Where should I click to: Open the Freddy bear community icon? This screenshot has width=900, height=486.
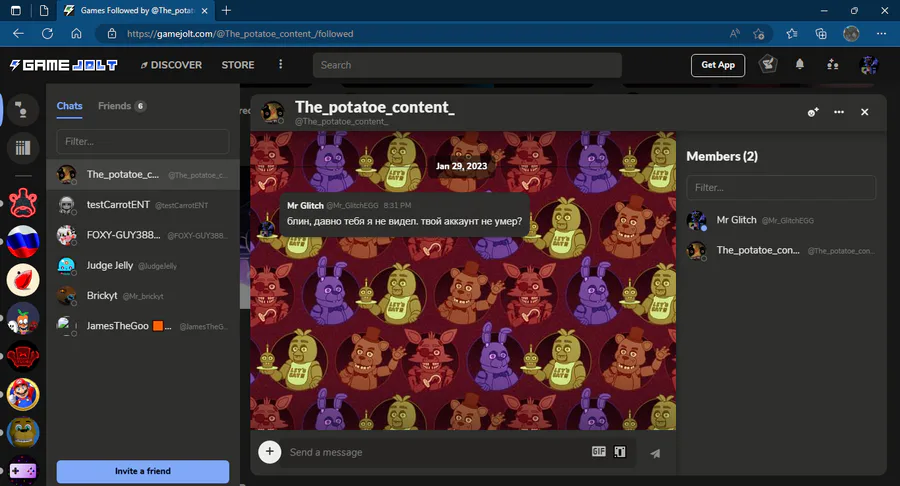point(23,433)
